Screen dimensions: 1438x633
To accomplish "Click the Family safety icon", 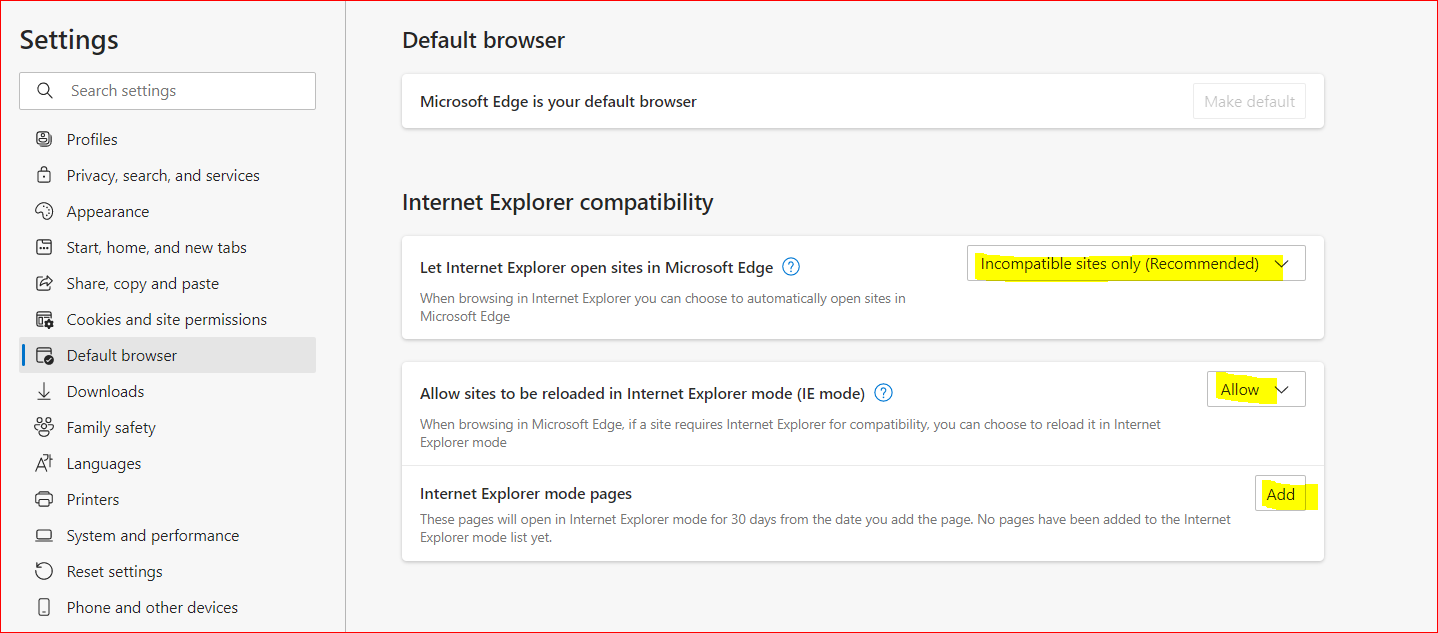I will coord(44,427).
